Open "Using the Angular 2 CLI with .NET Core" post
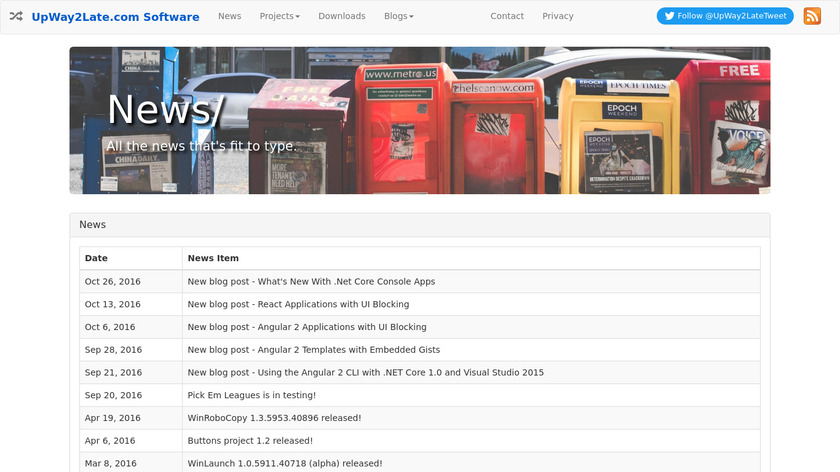Image resolution: width=840 pixels, height=472 pixels. pos(365,372)
